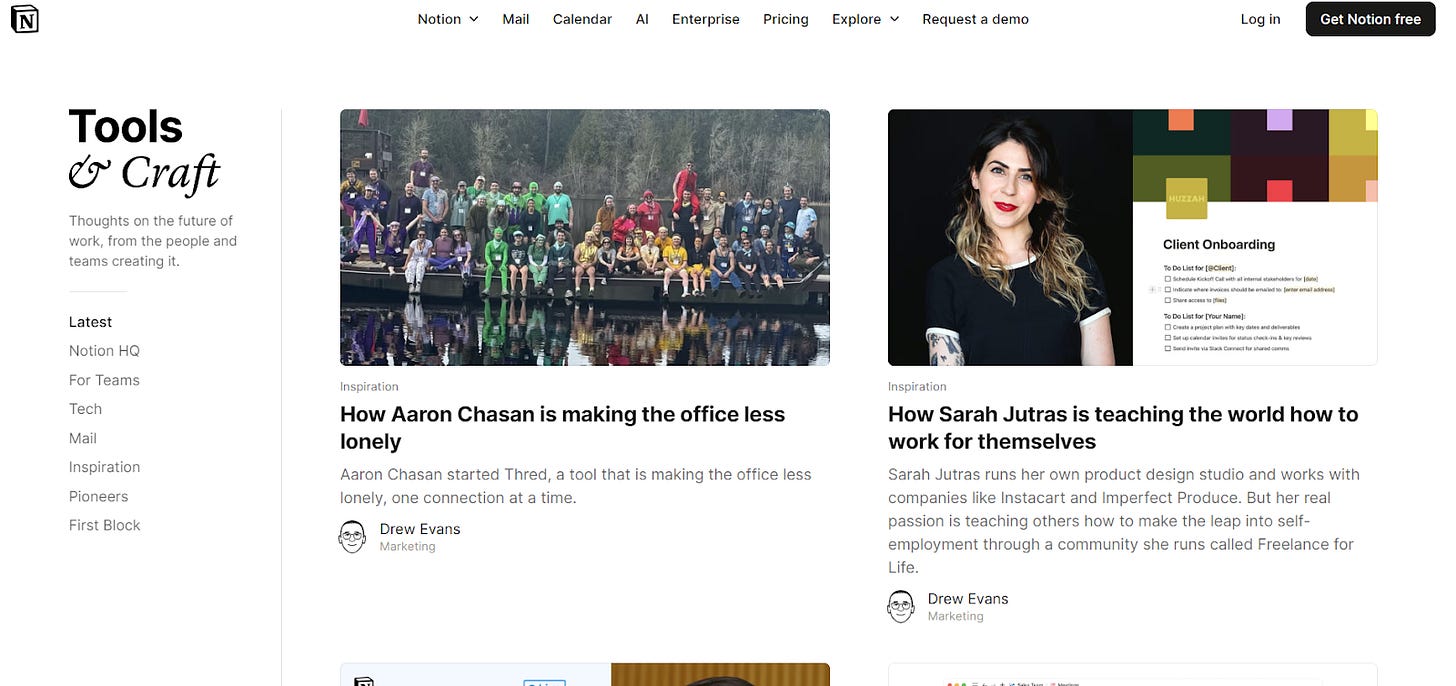
Task: Select the Notion HQ category
Action: (104, 351)
